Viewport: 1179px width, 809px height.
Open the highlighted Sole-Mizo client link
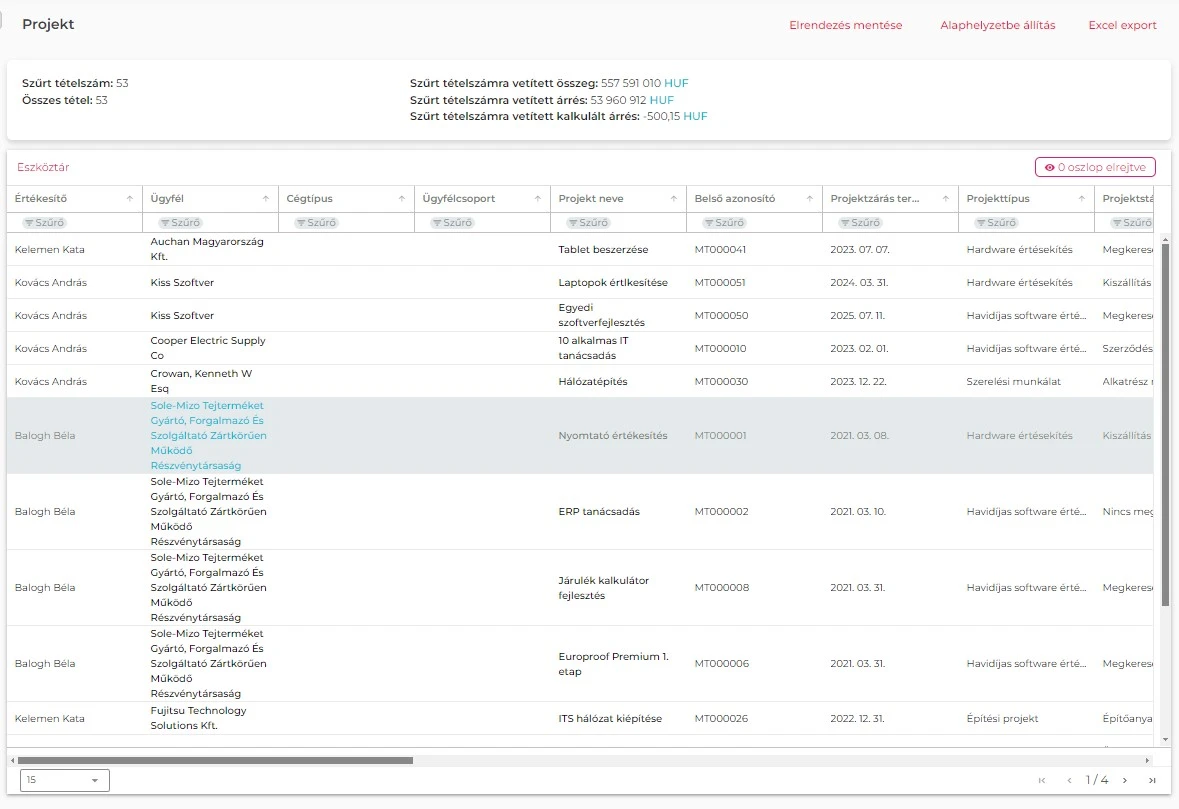pyautogui.click(x=208, y=436)
